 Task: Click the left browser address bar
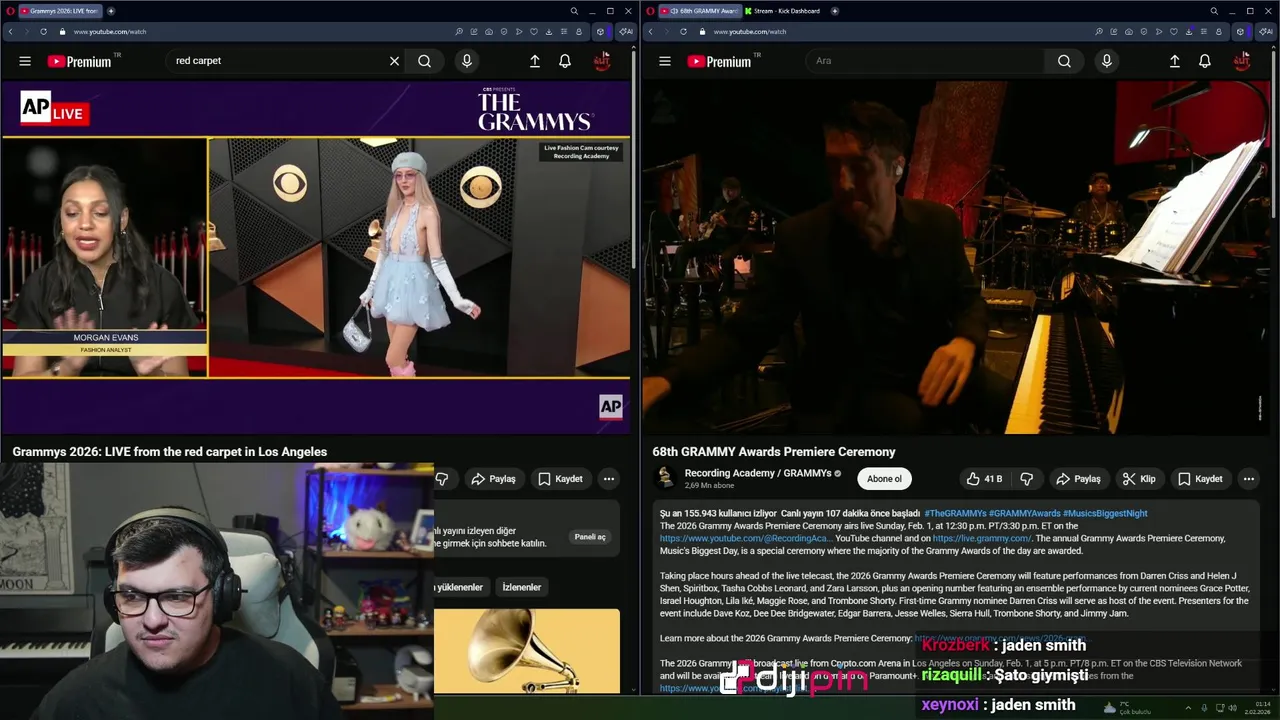(x=260, y=31)
